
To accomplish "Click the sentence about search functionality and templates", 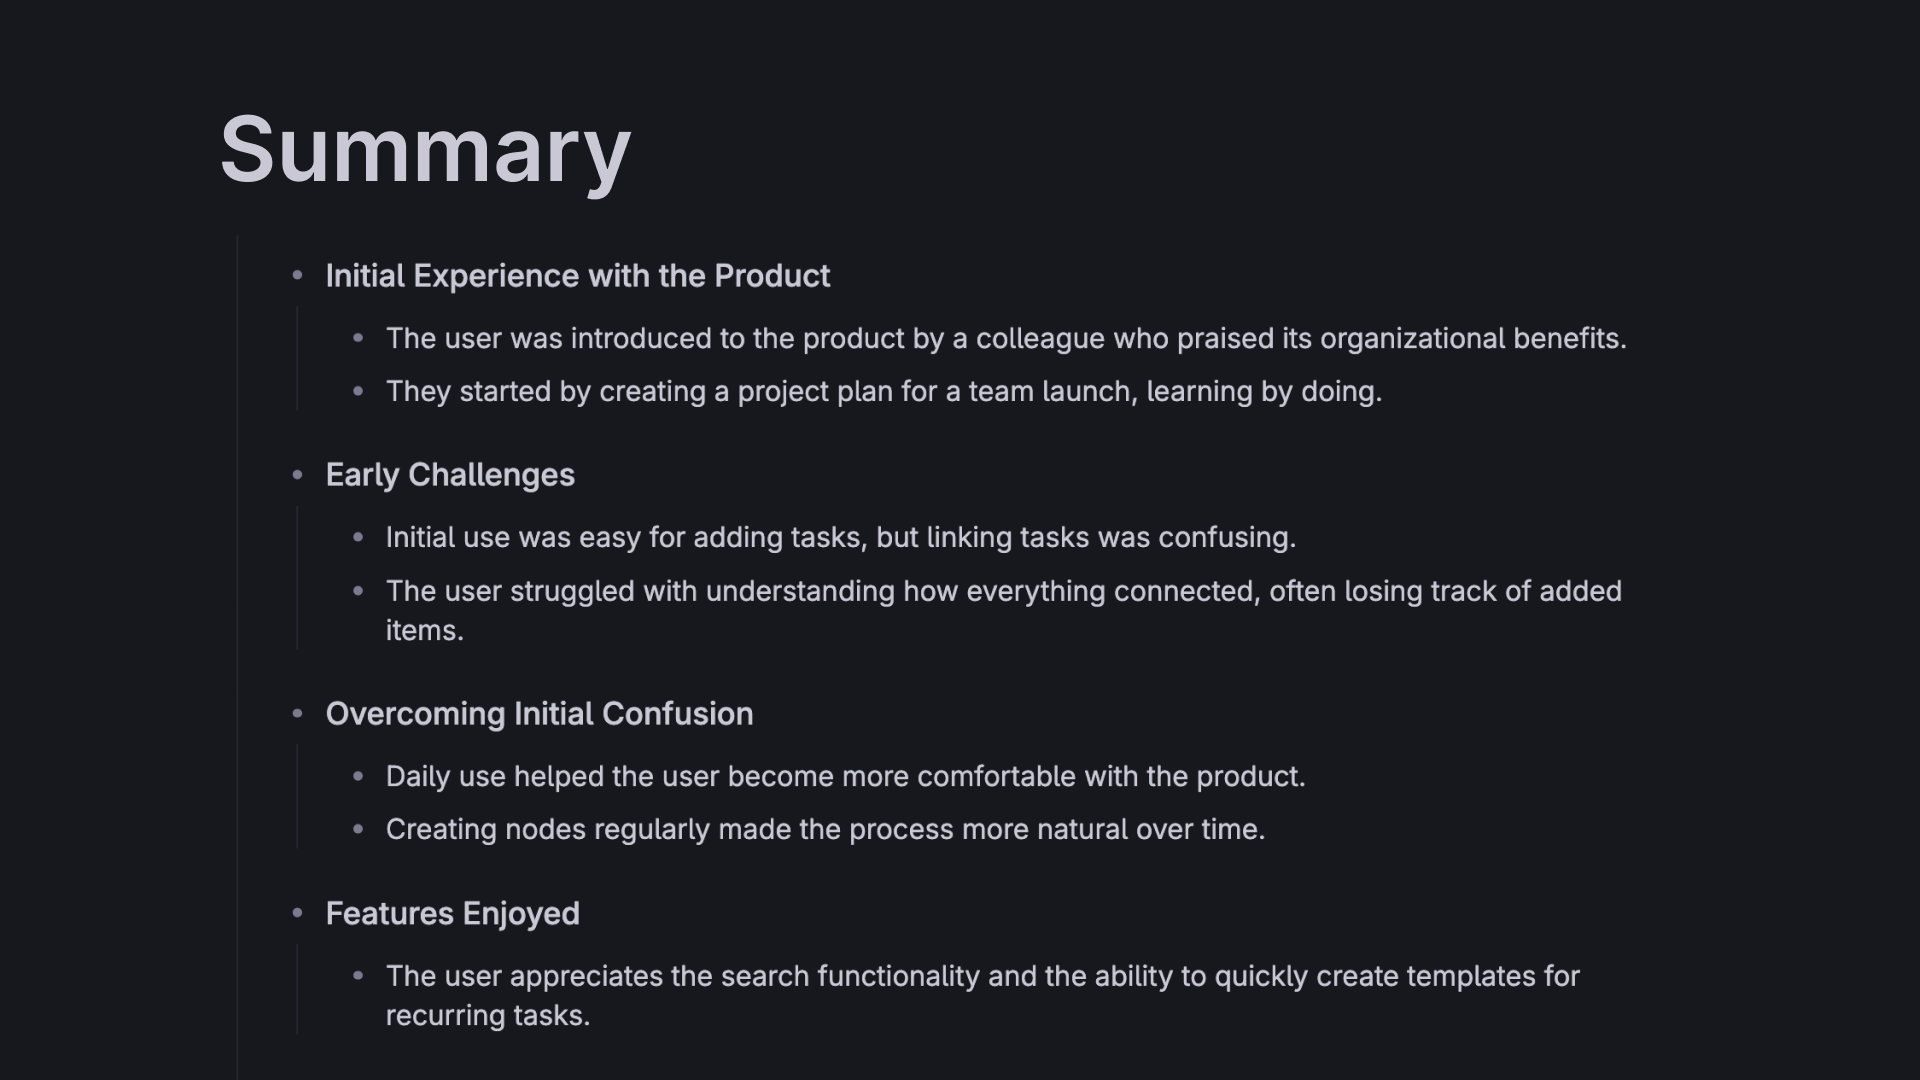I will [983, 995].
